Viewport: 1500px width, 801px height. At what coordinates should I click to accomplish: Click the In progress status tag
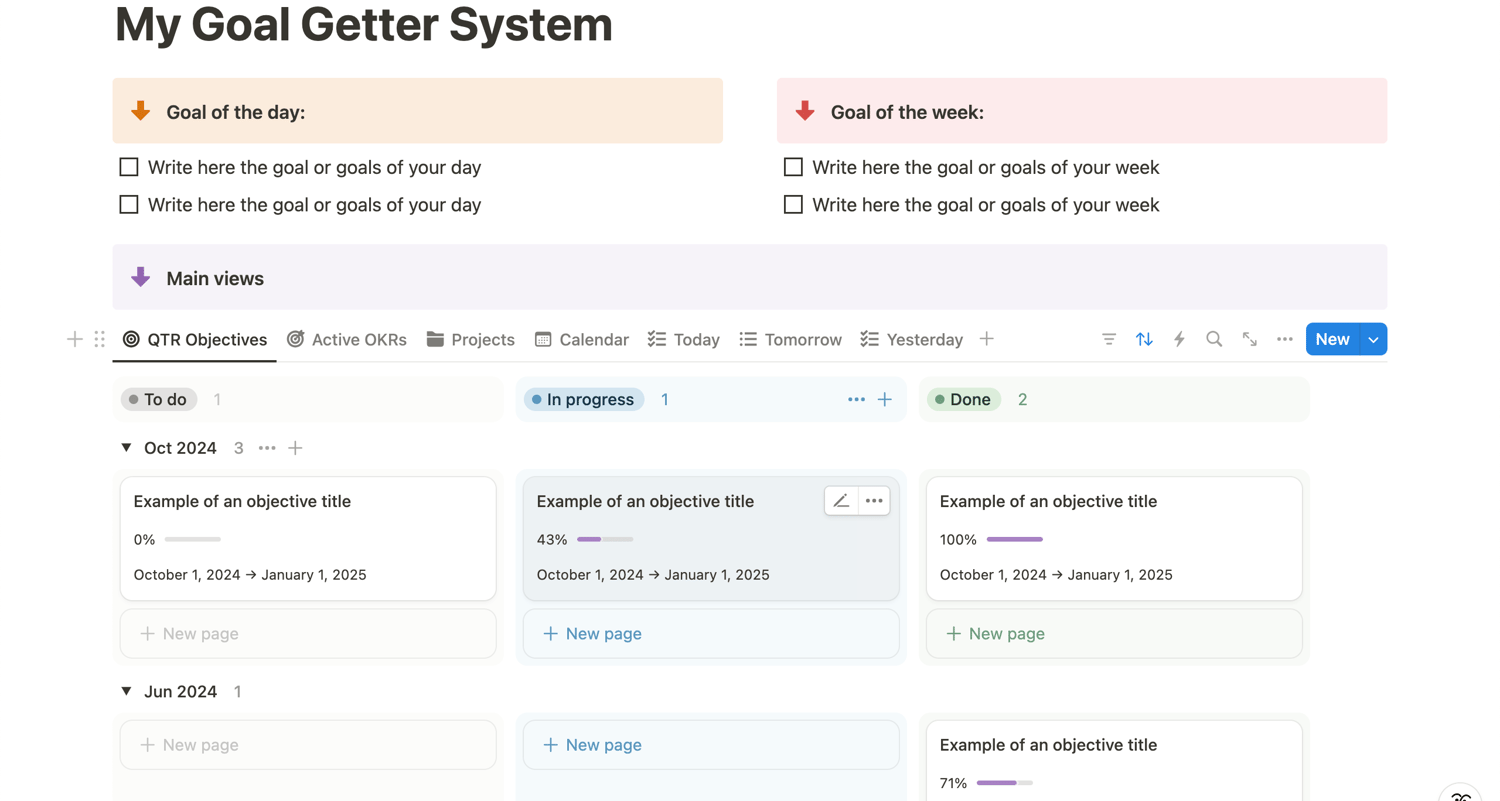(584, 399)
